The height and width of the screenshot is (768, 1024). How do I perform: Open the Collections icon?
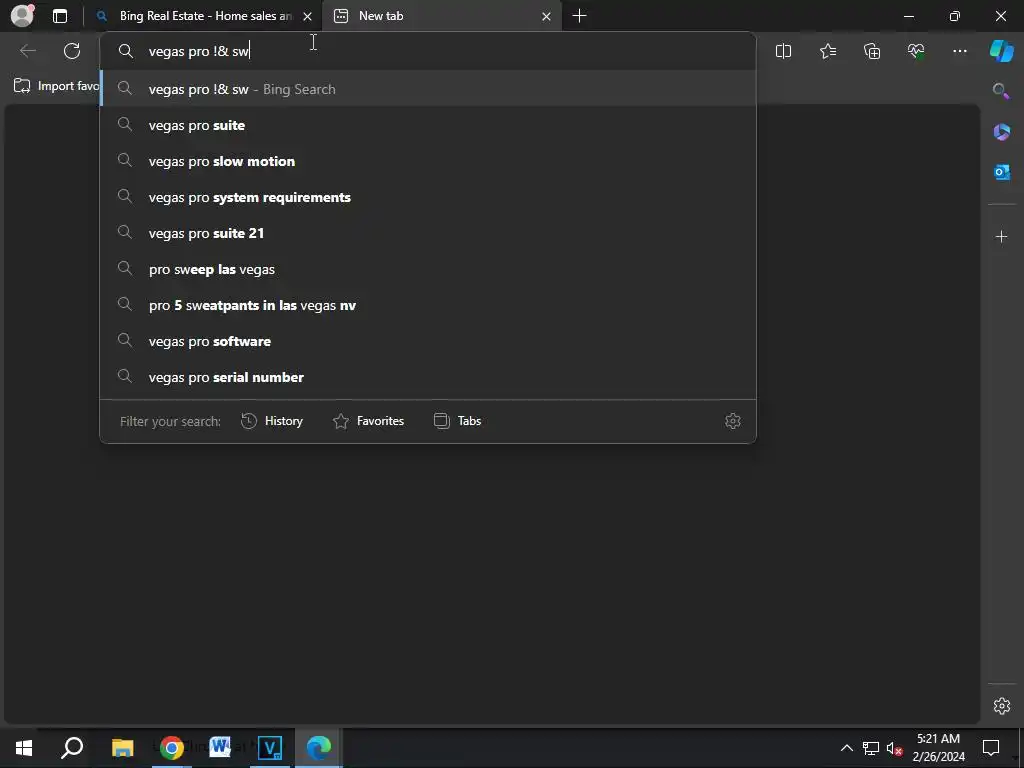[x=872, y=51]
